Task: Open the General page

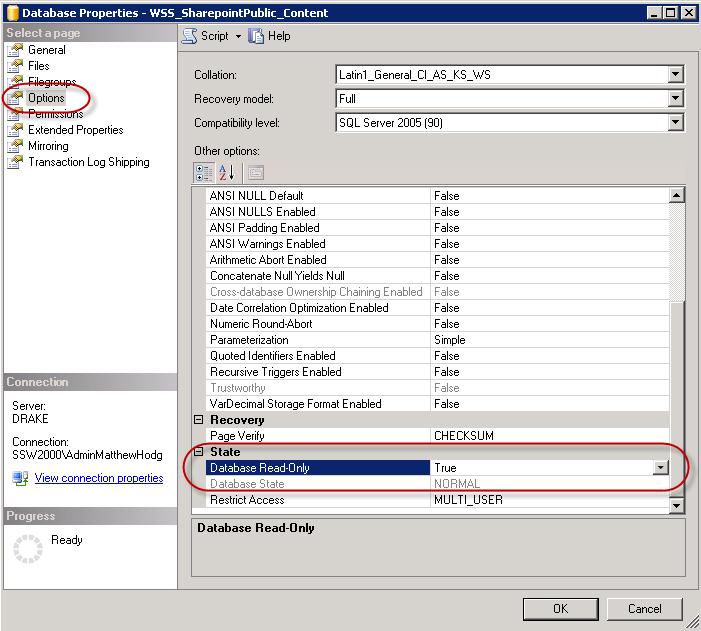Action: pyautogui.click(x=46, y=50)
